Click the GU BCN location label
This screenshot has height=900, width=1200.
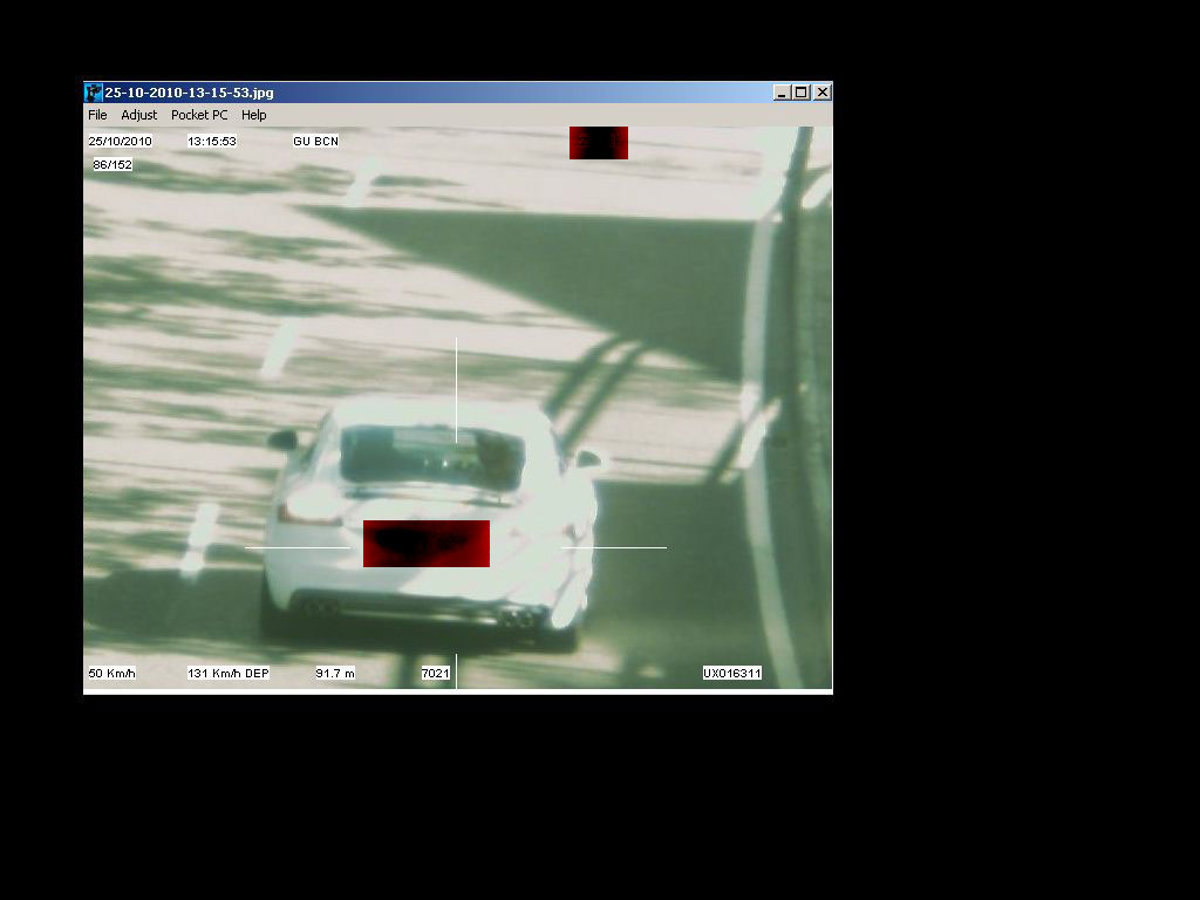(x=316, y=142)
